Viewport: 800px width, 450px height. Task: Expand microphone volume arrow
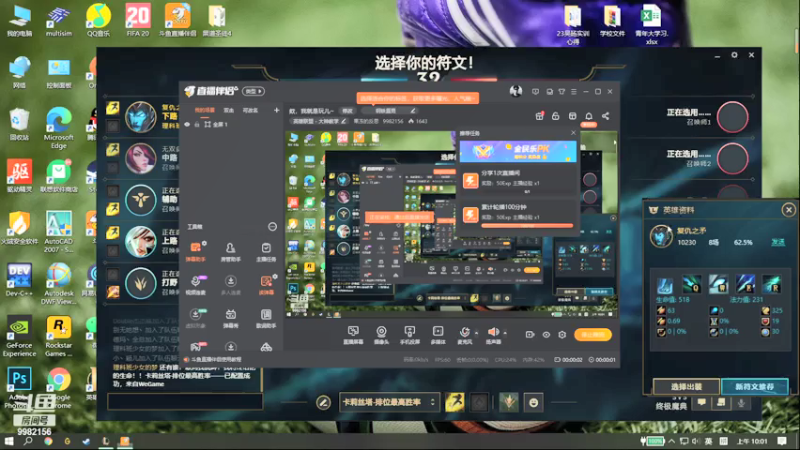pyautogui.click(x=476, y=333)
